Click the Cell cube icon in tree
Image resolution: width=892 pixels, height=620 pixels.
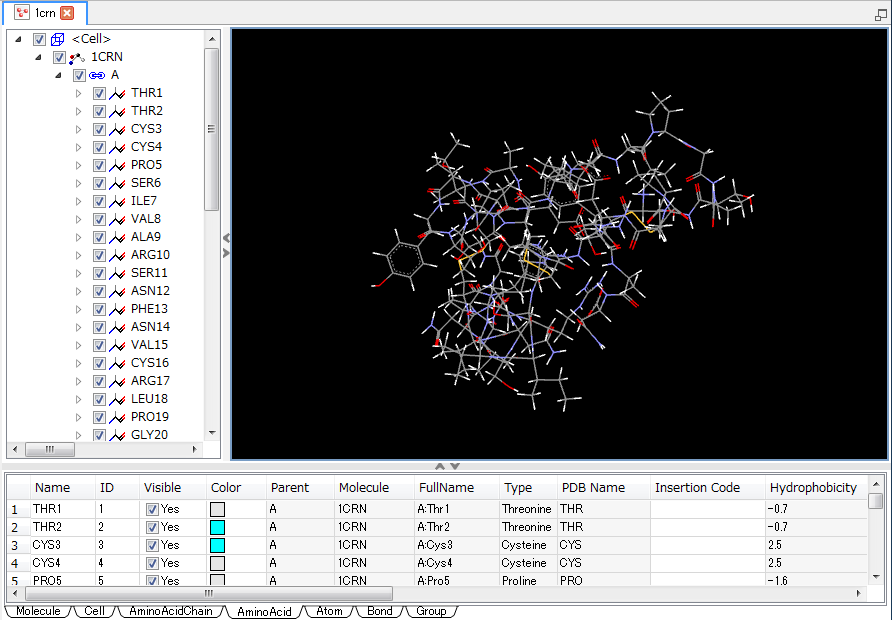coord(58,39)
